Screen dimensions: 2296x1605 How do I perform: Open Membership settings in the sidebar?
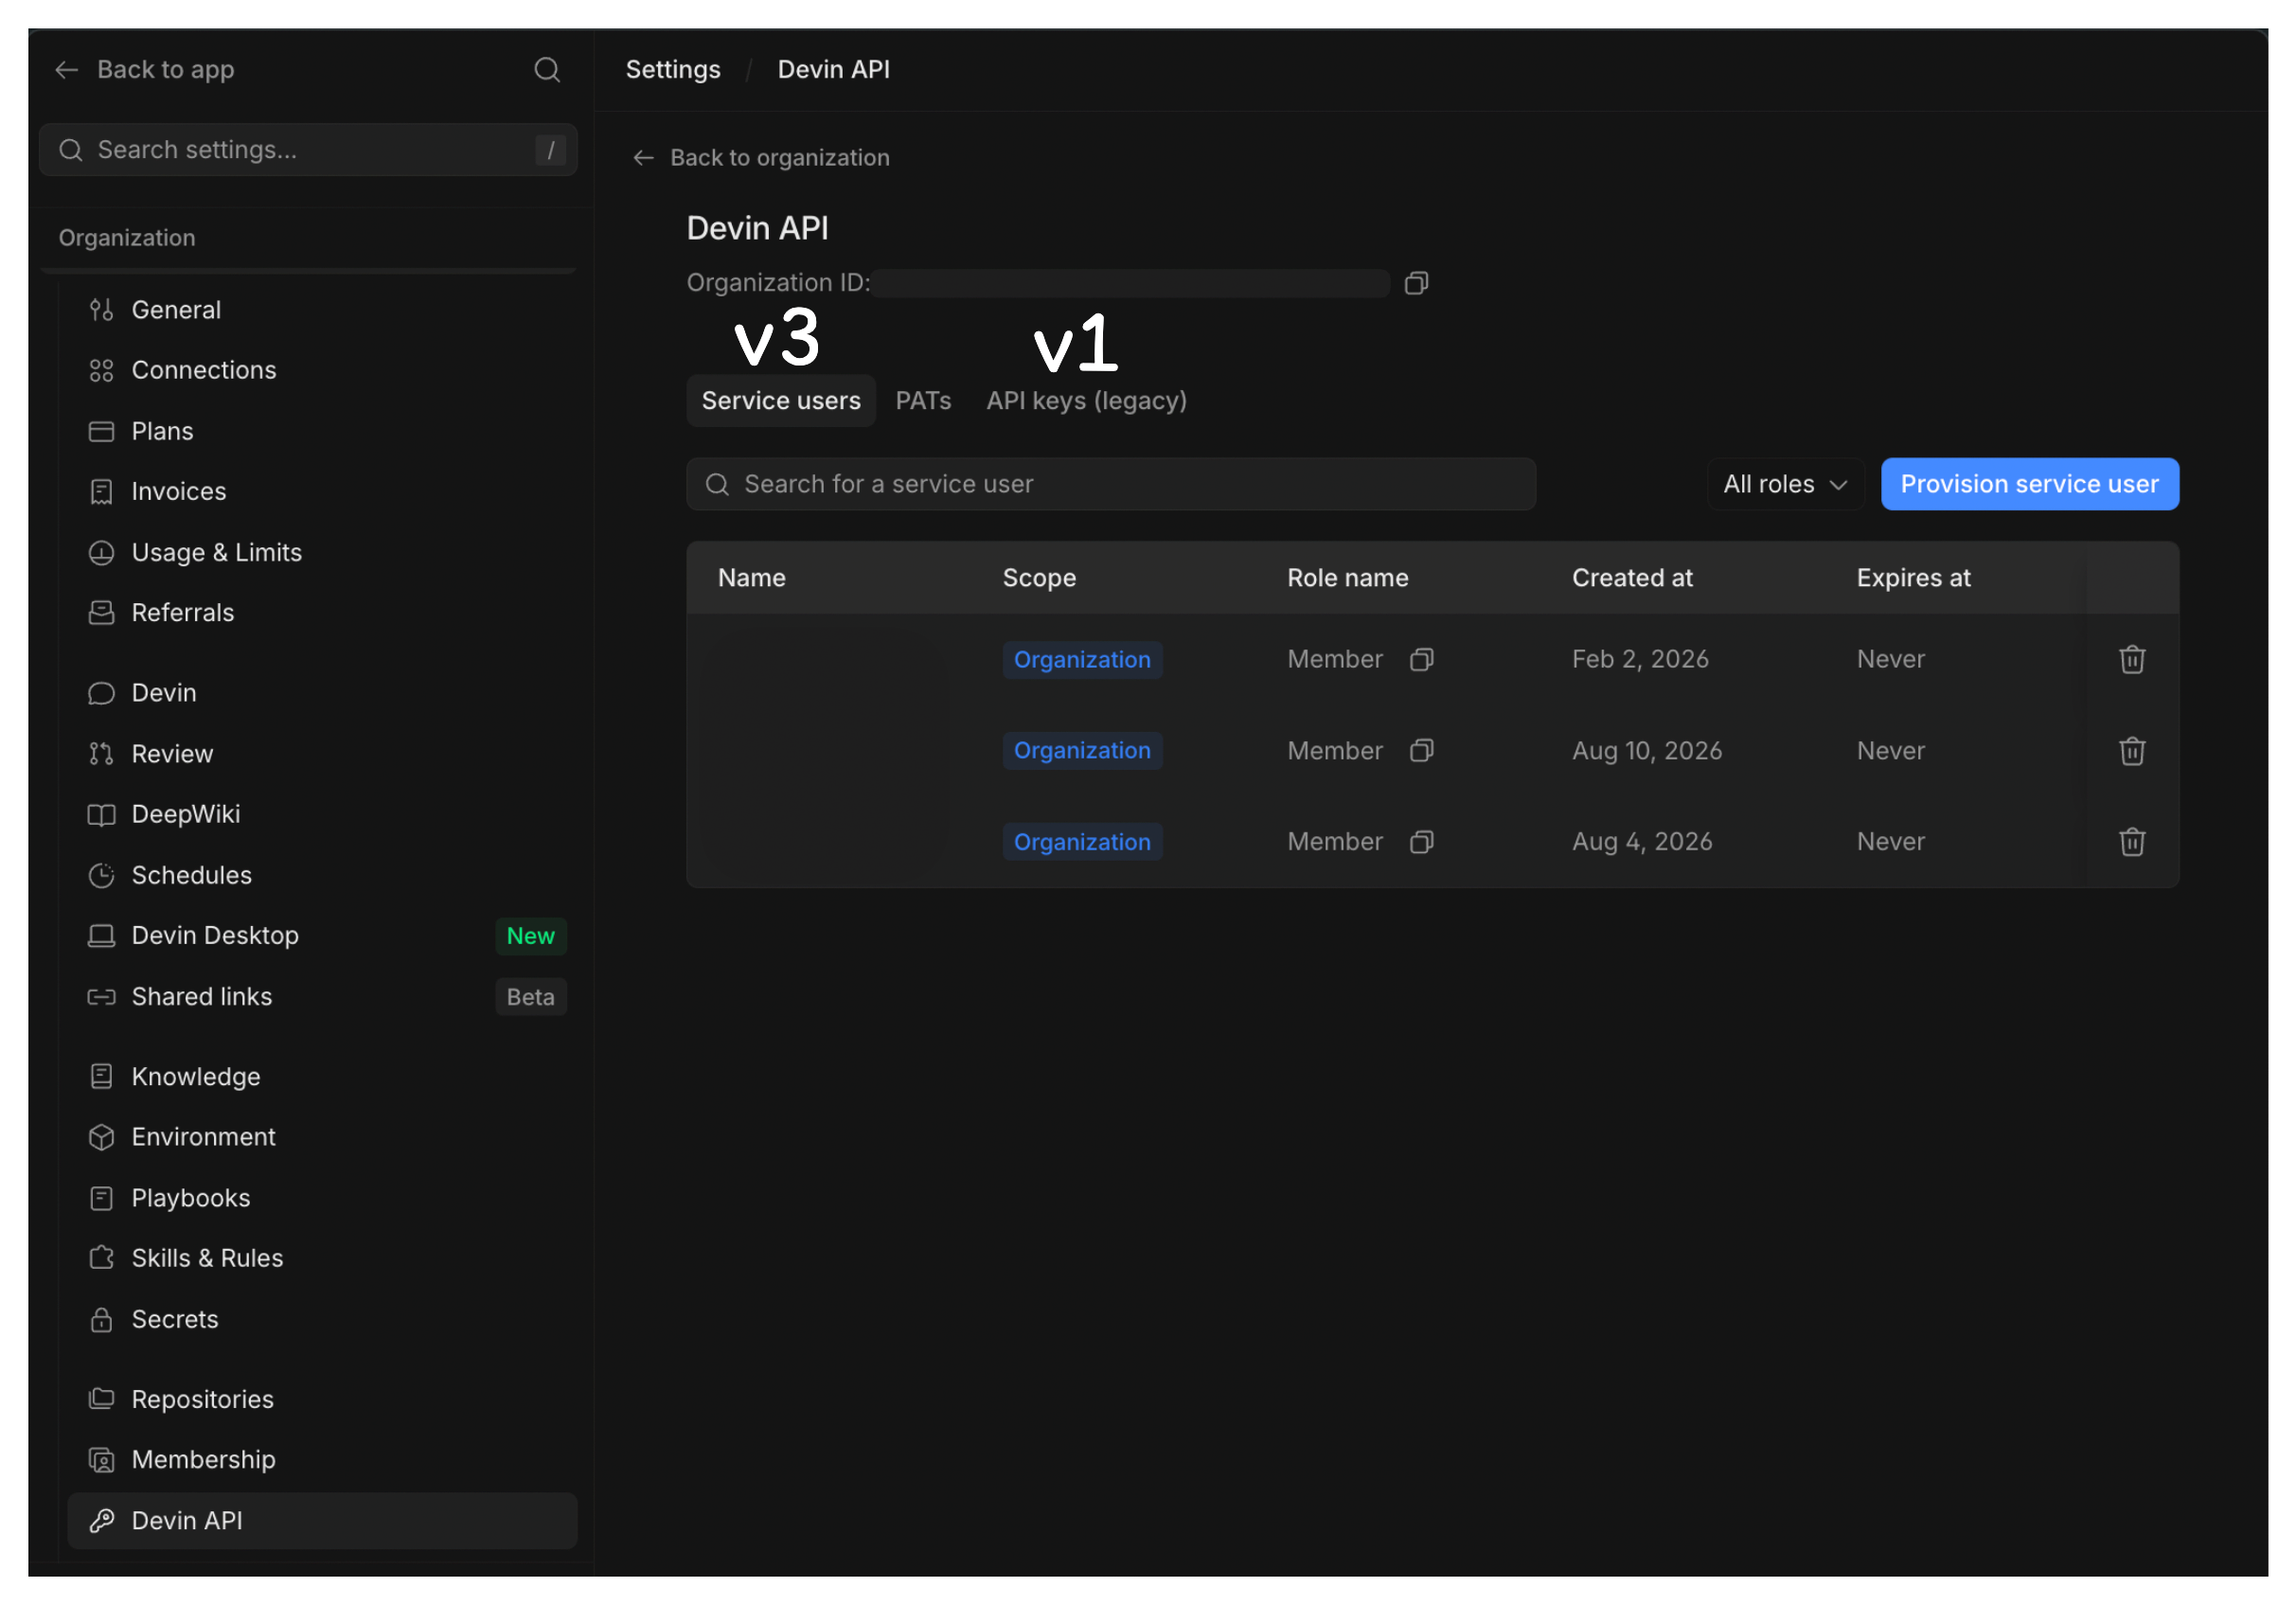[322, 1460]
